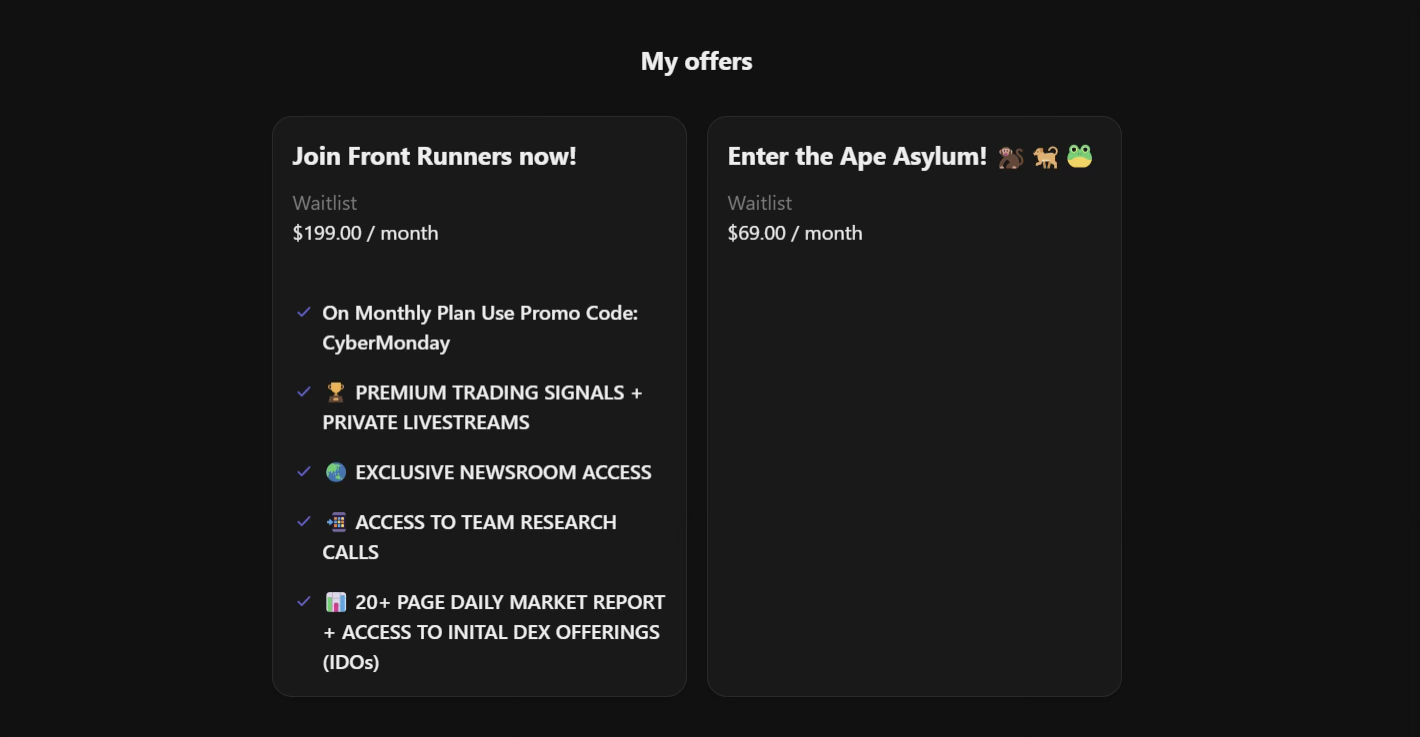
Task: Click the bar chart icon near DAILY MARKET REPORT
Action: 337,601
